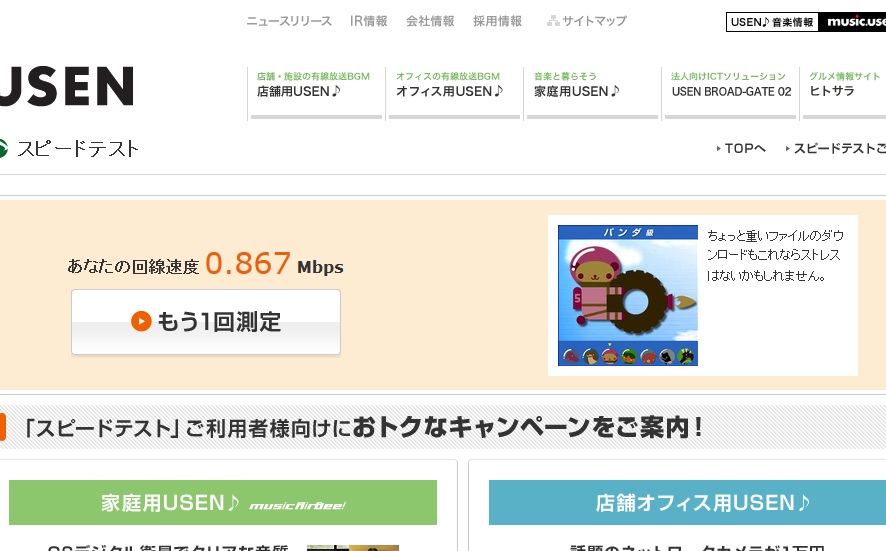The height and width of the screenshot is (551, 886).
Task: Click the USEN logo
Action: point(66,86)
